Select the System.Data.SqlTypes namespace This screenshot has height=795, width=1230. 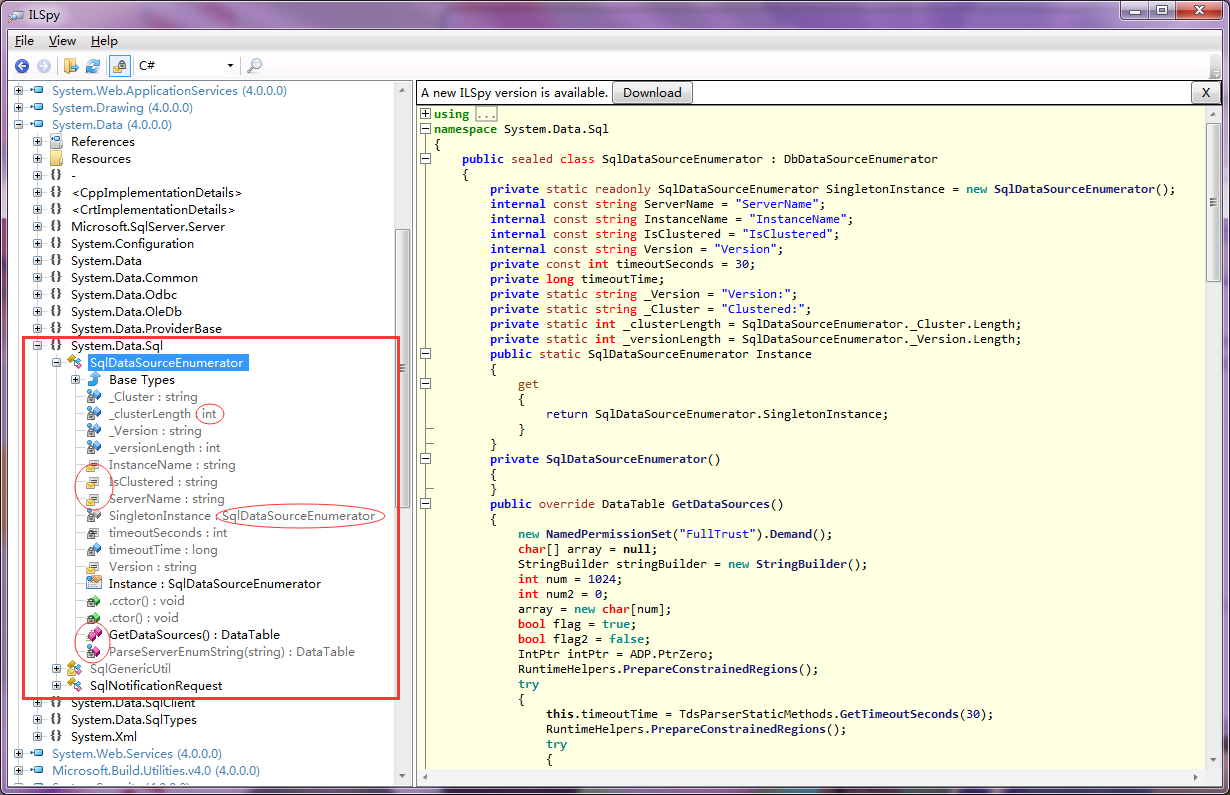pos(133,719)
